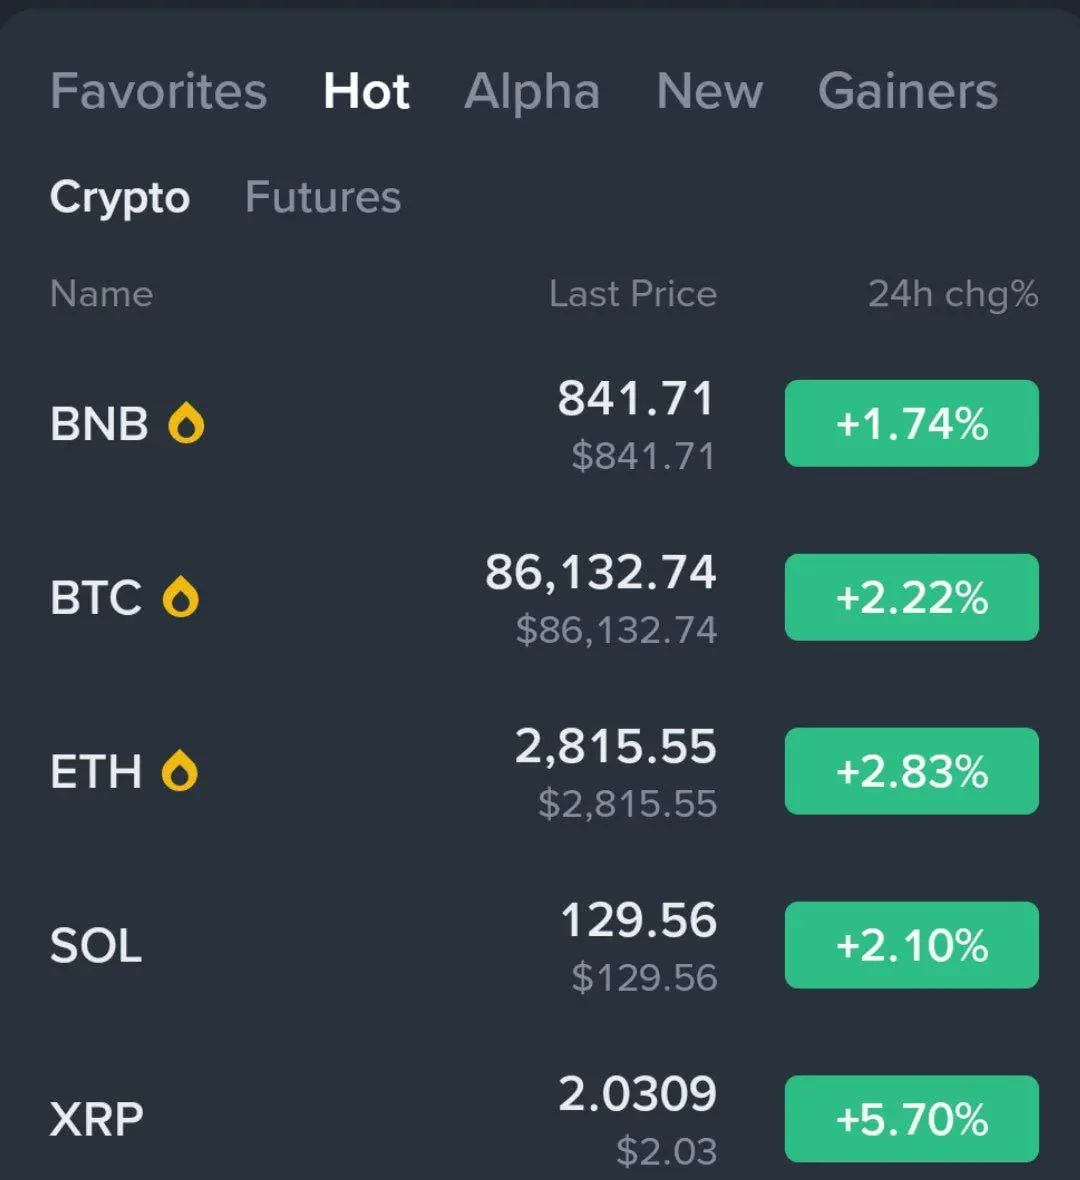Click the hot flame icon next to ETH
The height and width of the screenshot is (1180, 1080).
pyautogui.click(x=180, y=771)
